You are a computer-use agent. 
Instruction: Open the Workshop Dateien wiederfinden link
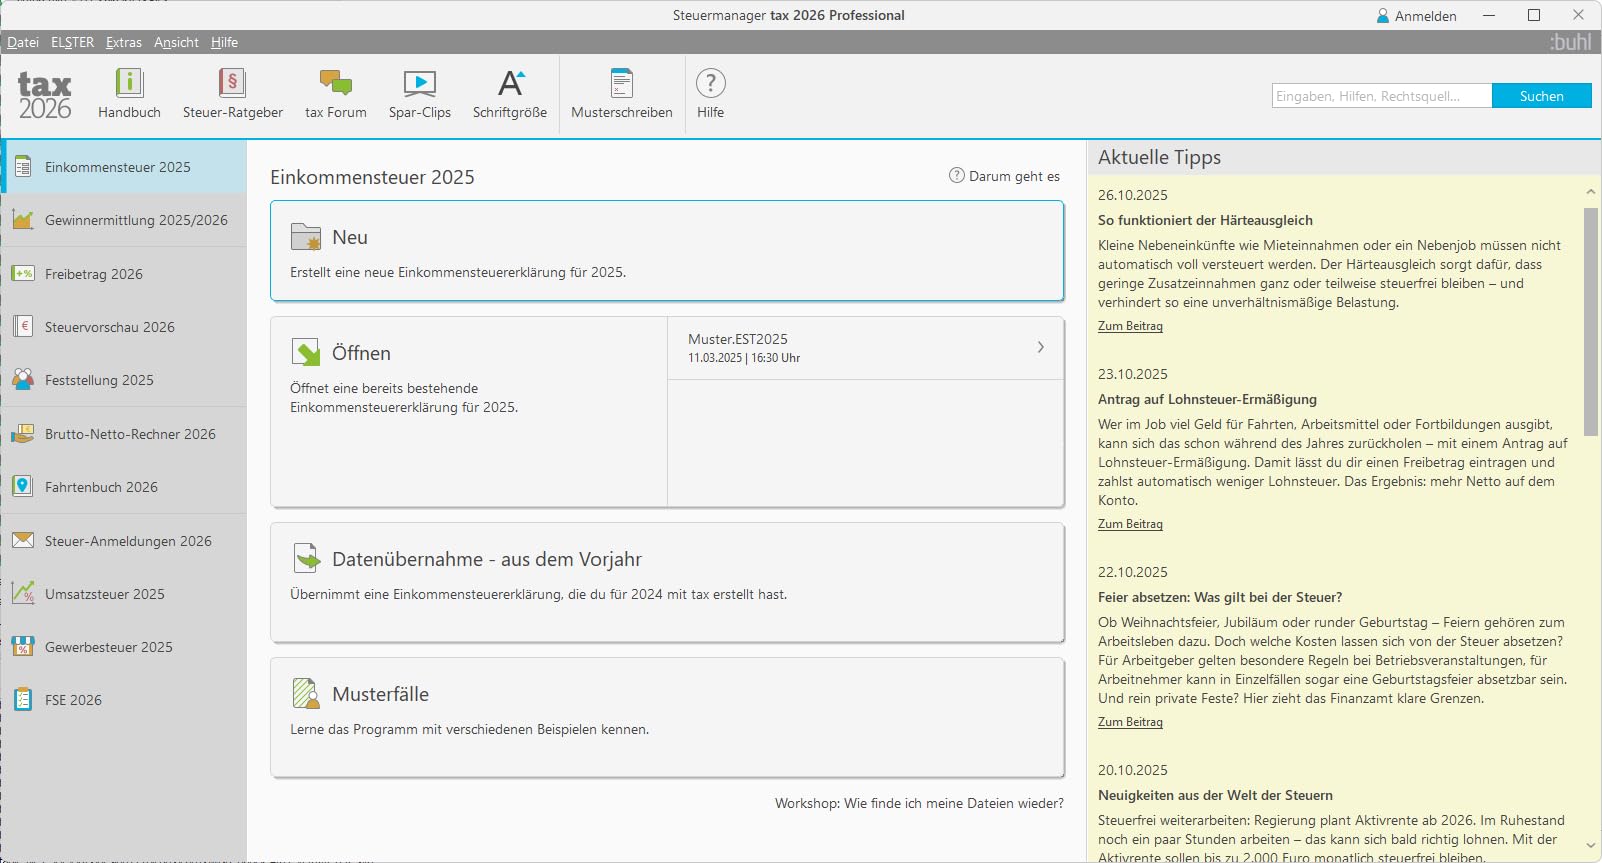919,803
